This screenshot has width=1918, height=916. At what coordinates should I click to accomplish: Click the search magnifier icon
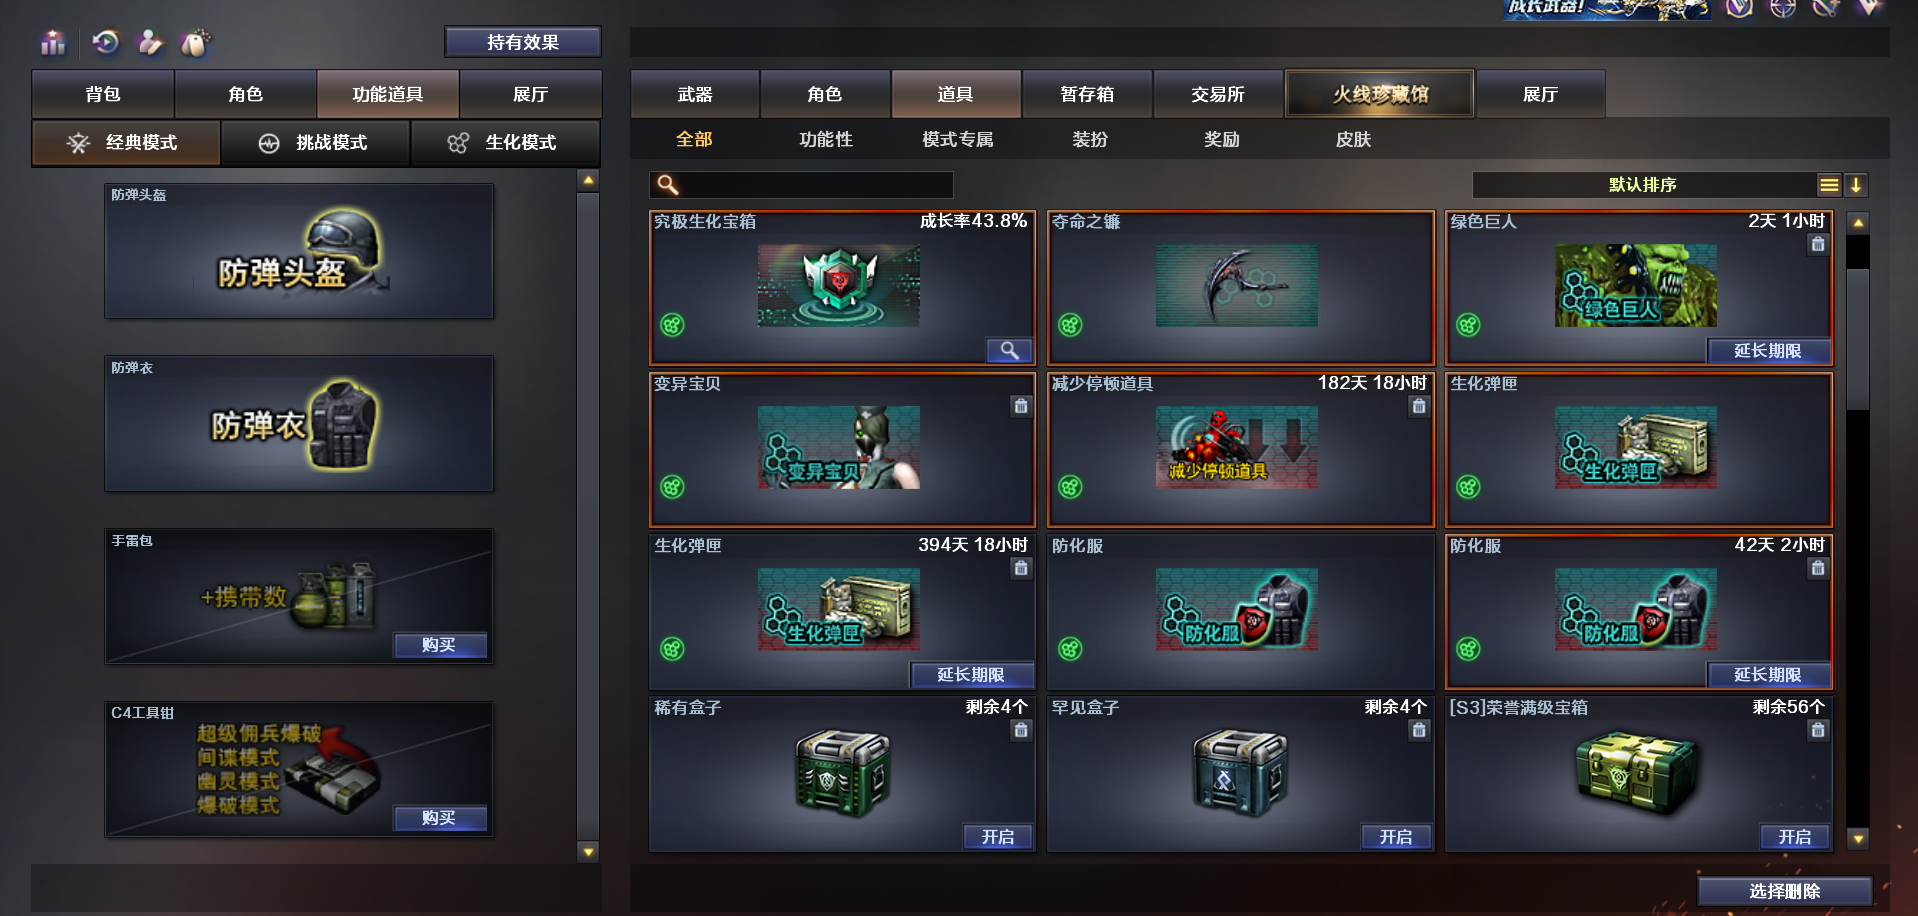[x=667, y=185]
